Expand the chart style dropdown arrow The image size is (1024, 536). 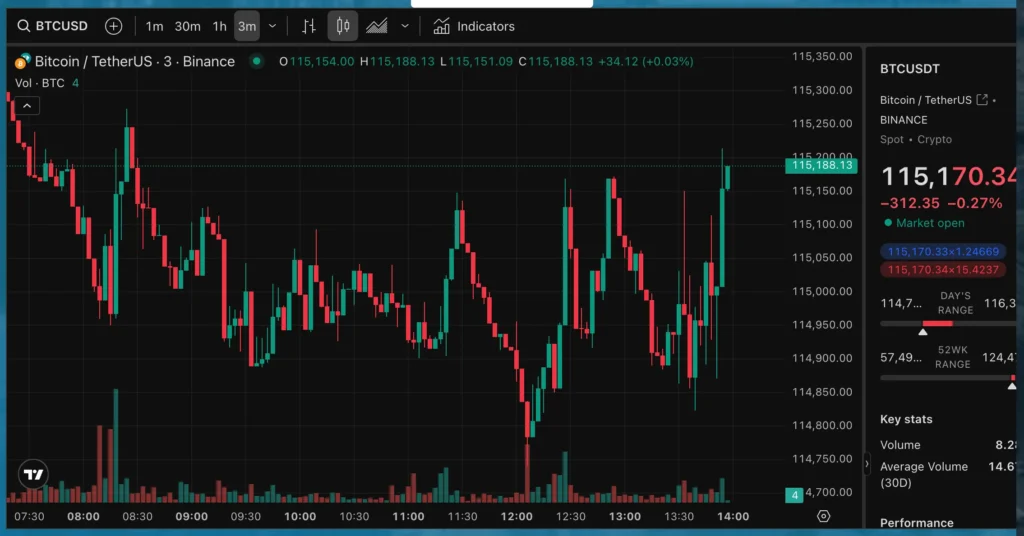click(x=404, y=26)
